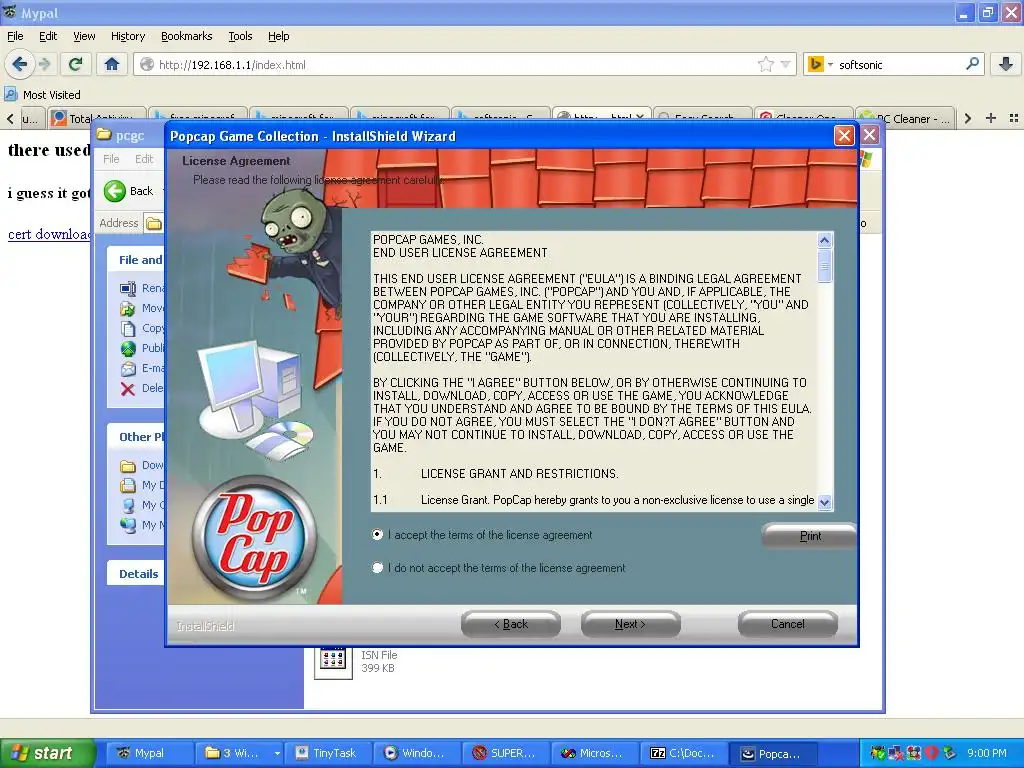Open the browser downloads arrow
The image size is (1024, 768).
[1006, 64]
